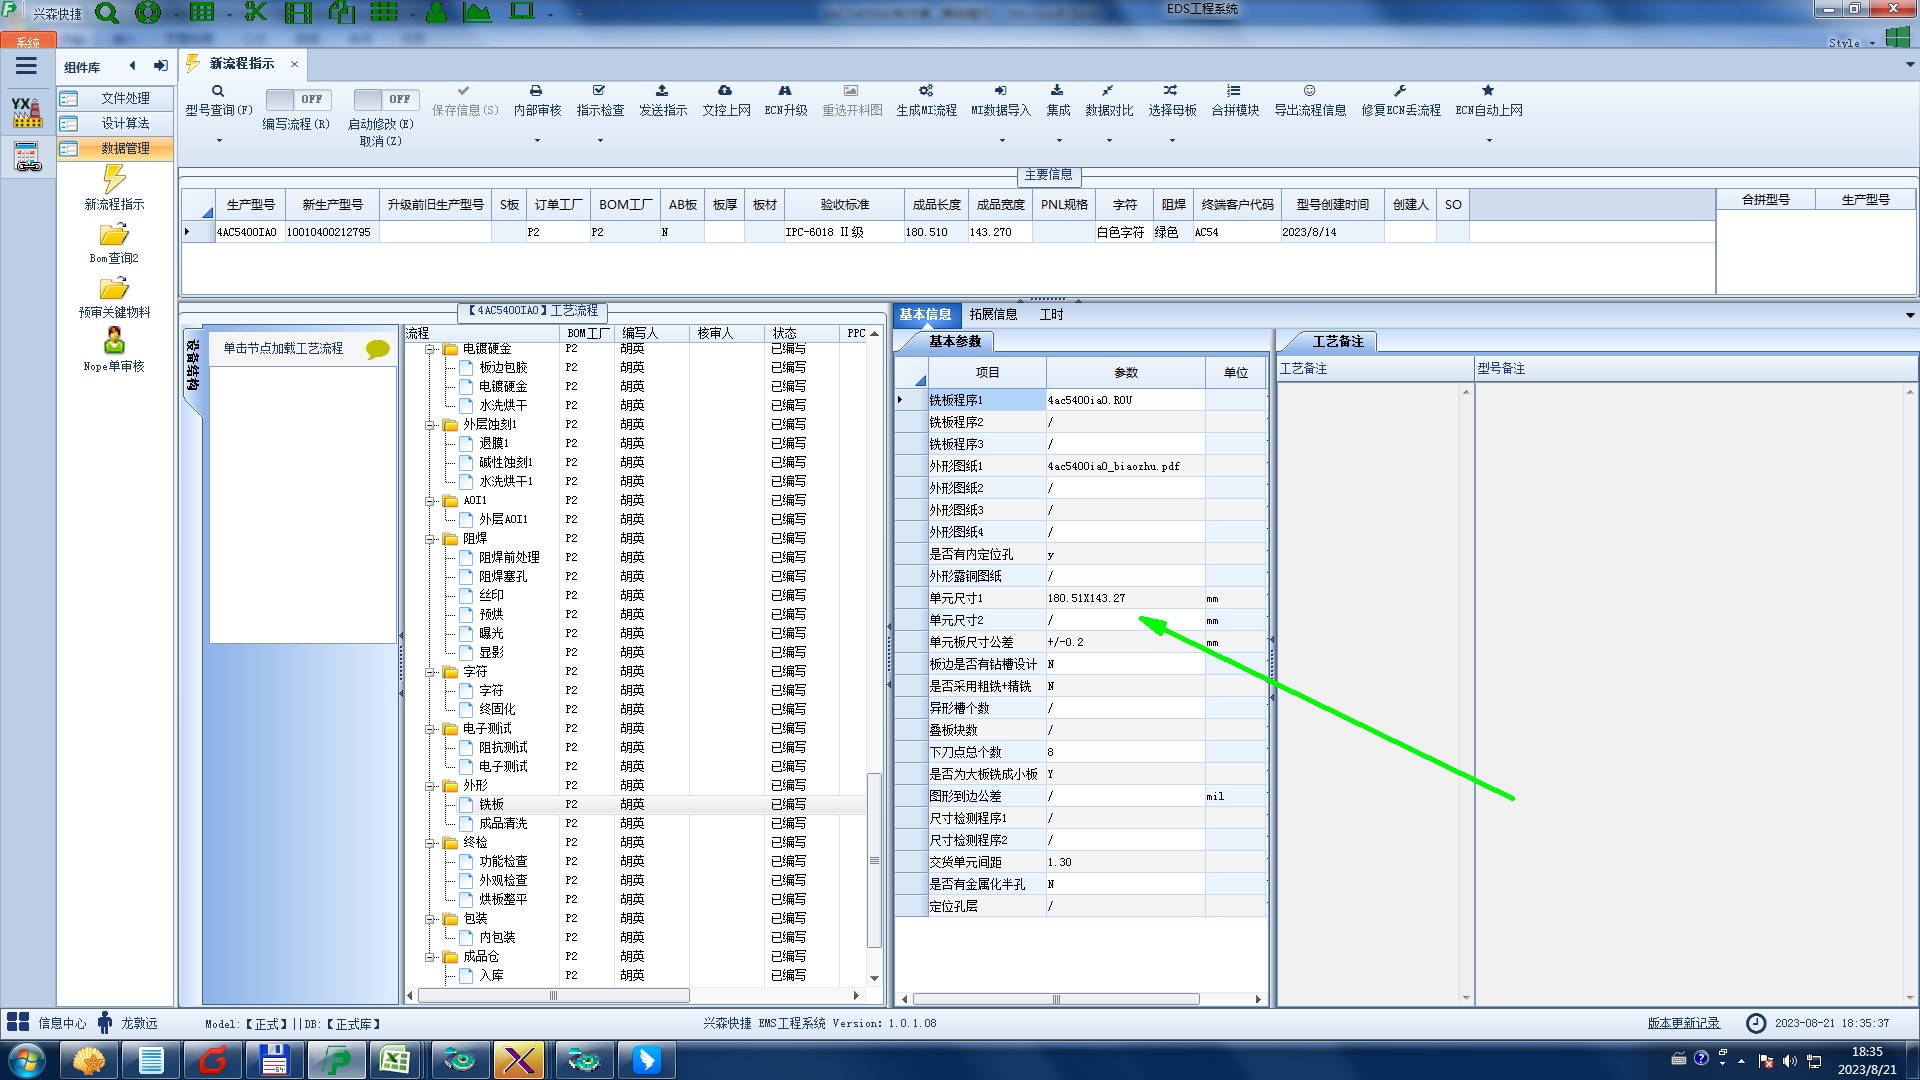Click the 生成MI流程 gears icon

pos(926,91)
